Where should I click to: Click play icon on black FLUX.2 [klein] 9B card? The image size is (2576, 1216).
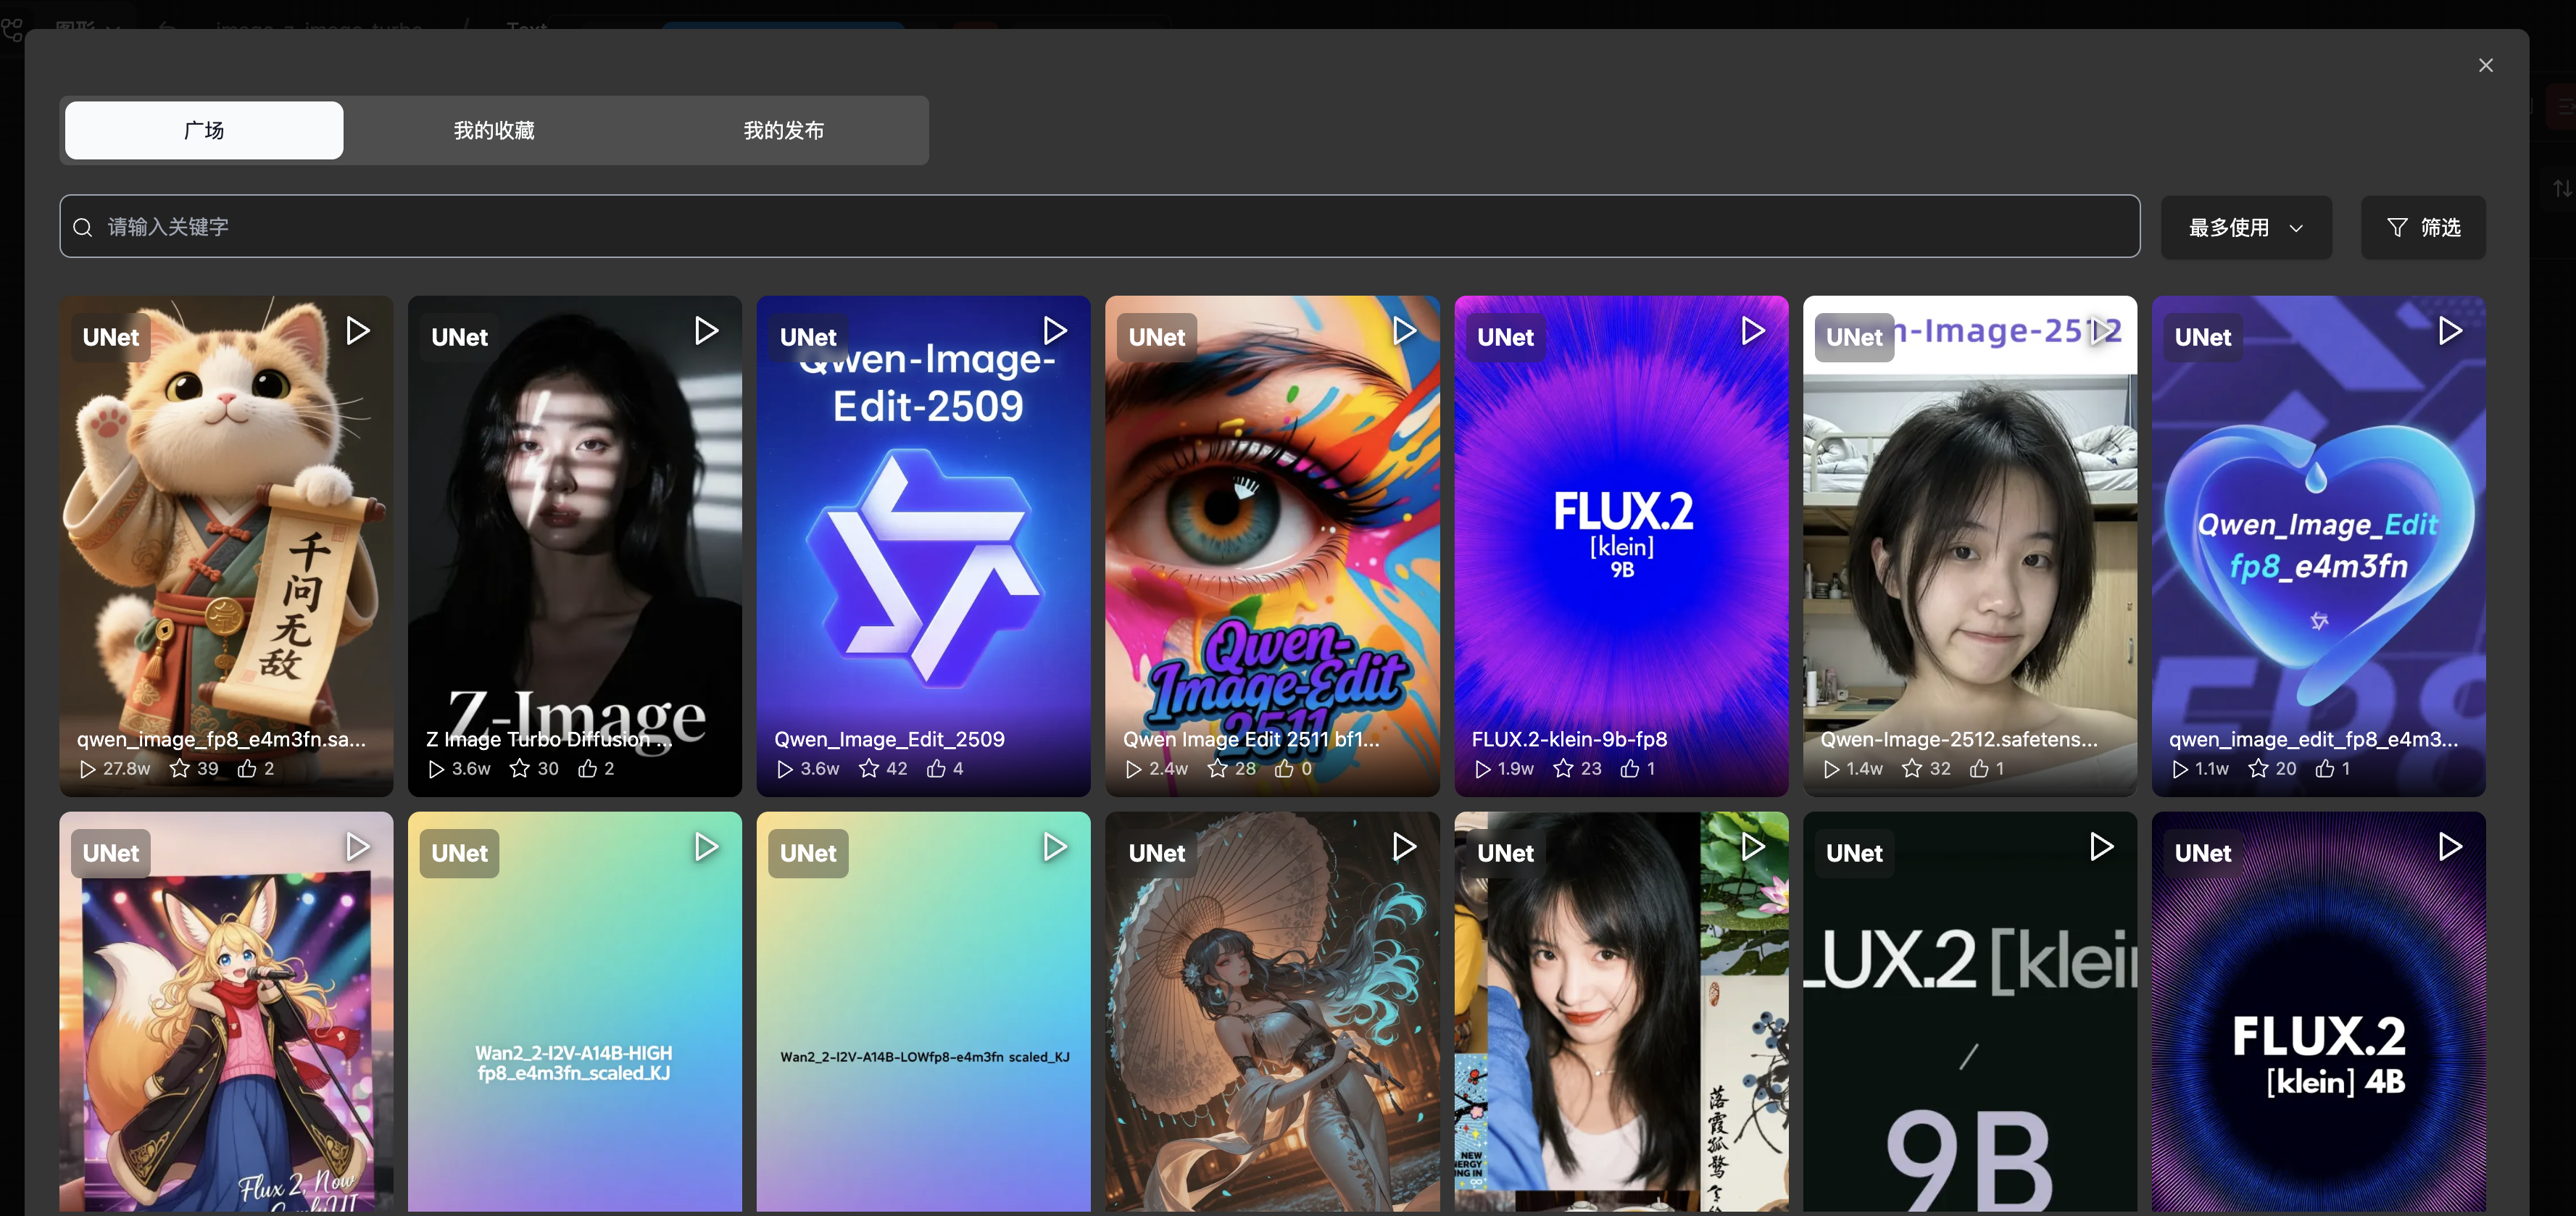click(2101, 847)
